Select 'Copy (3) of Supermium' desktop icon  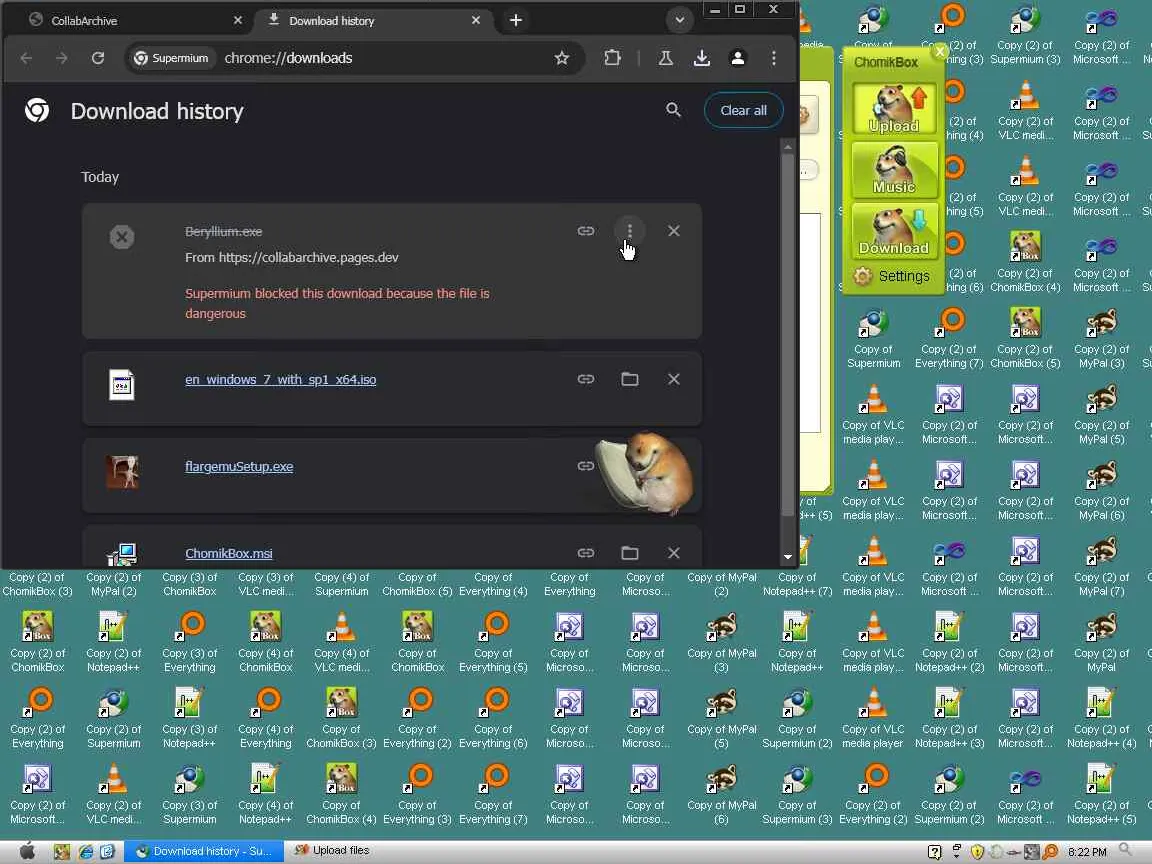point(190,792)
